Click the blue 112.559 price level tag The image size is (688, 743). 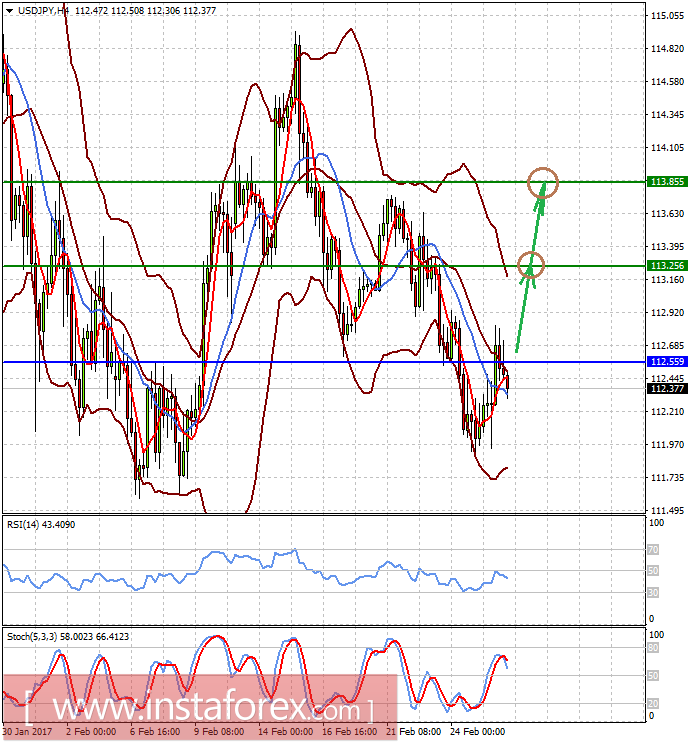(x=667, y=362)
